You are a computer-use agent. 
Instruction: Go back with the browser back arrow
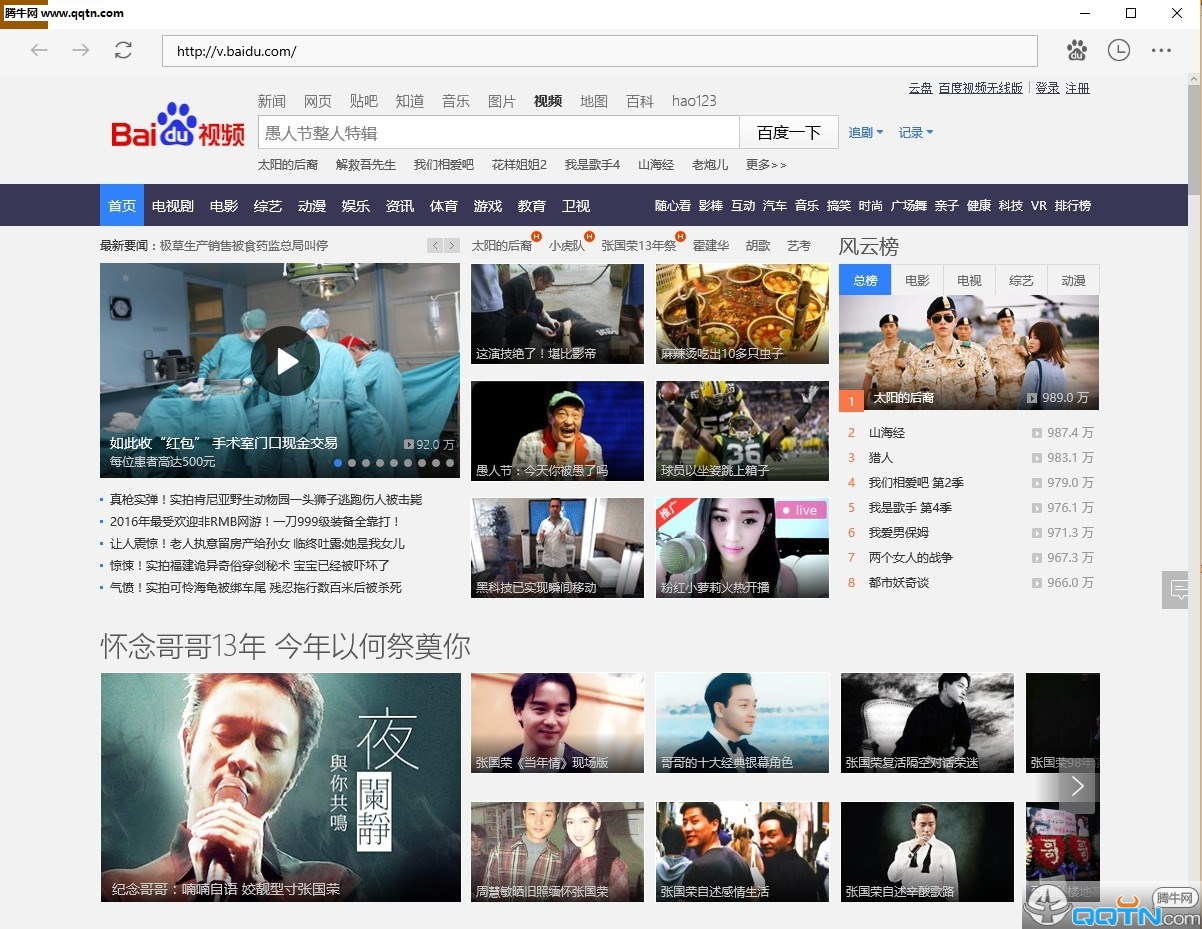(x=39, y=50)
